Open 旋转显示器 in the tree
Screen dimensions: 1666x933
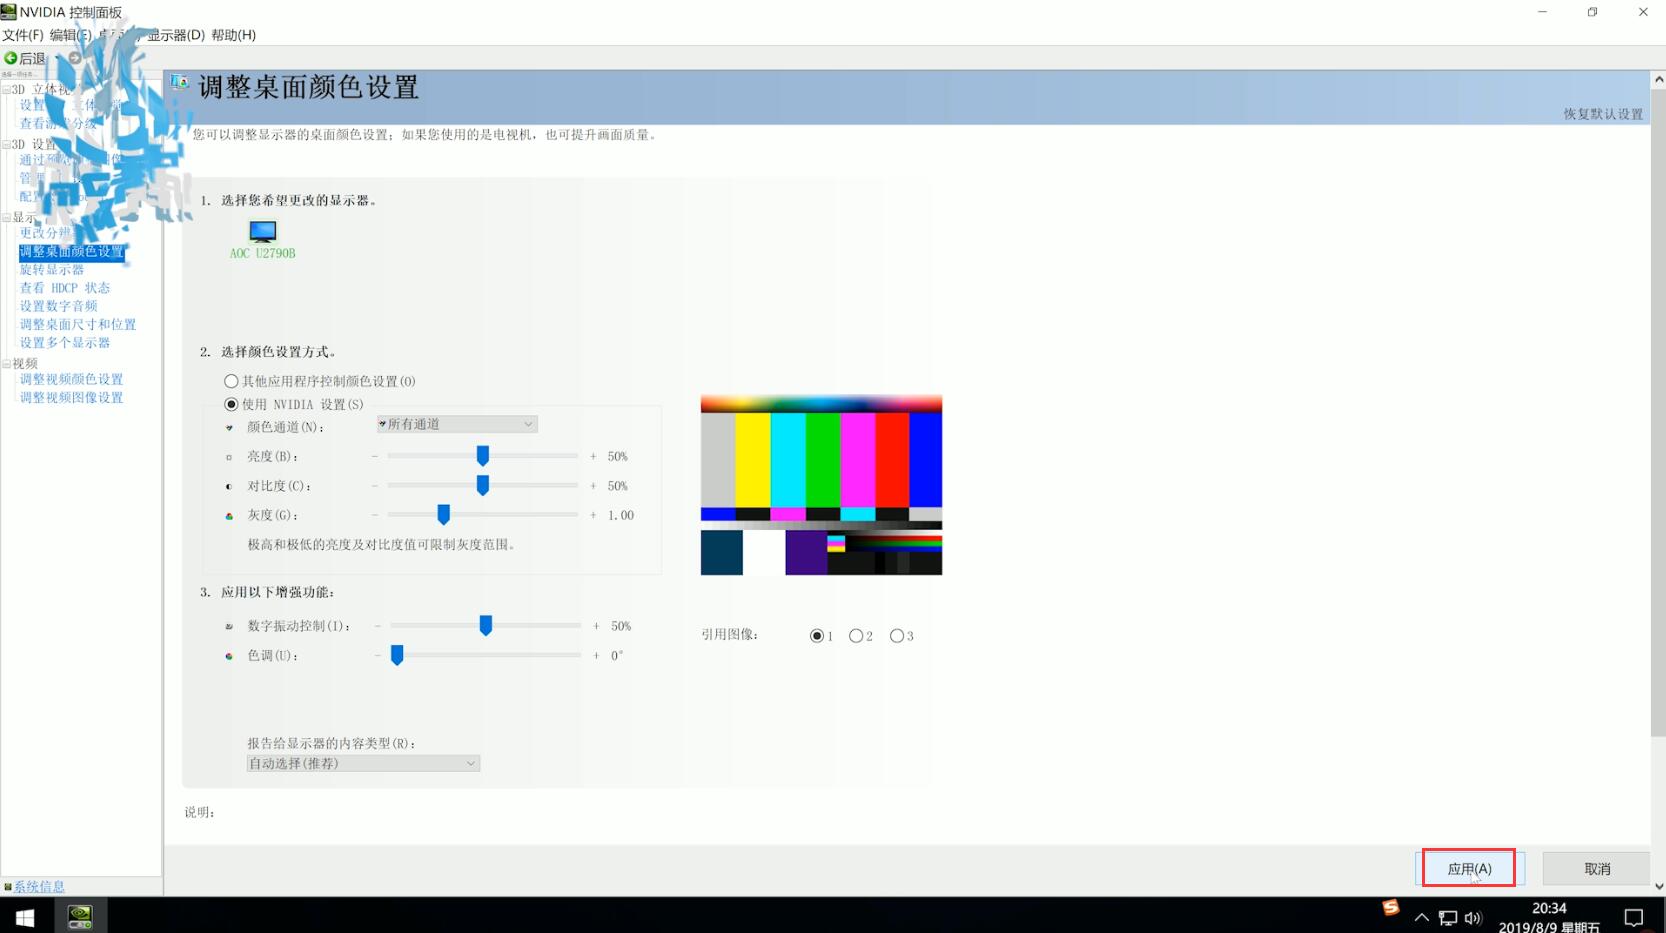pos(52,270)
